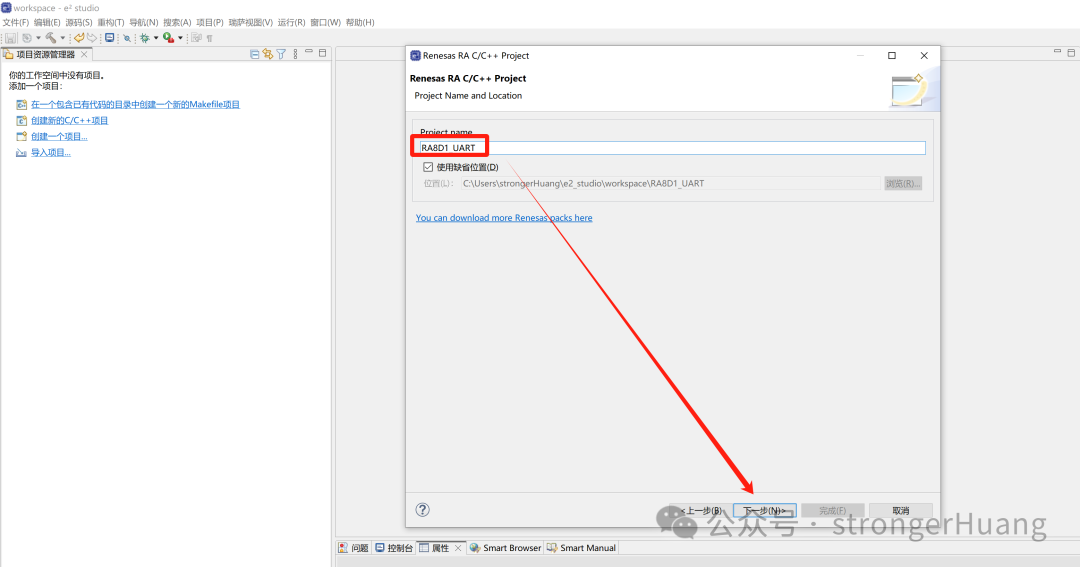Screen dimensions: 1080x567
Task: Click the search tool icon in toolbar
Action: point(127,38)
